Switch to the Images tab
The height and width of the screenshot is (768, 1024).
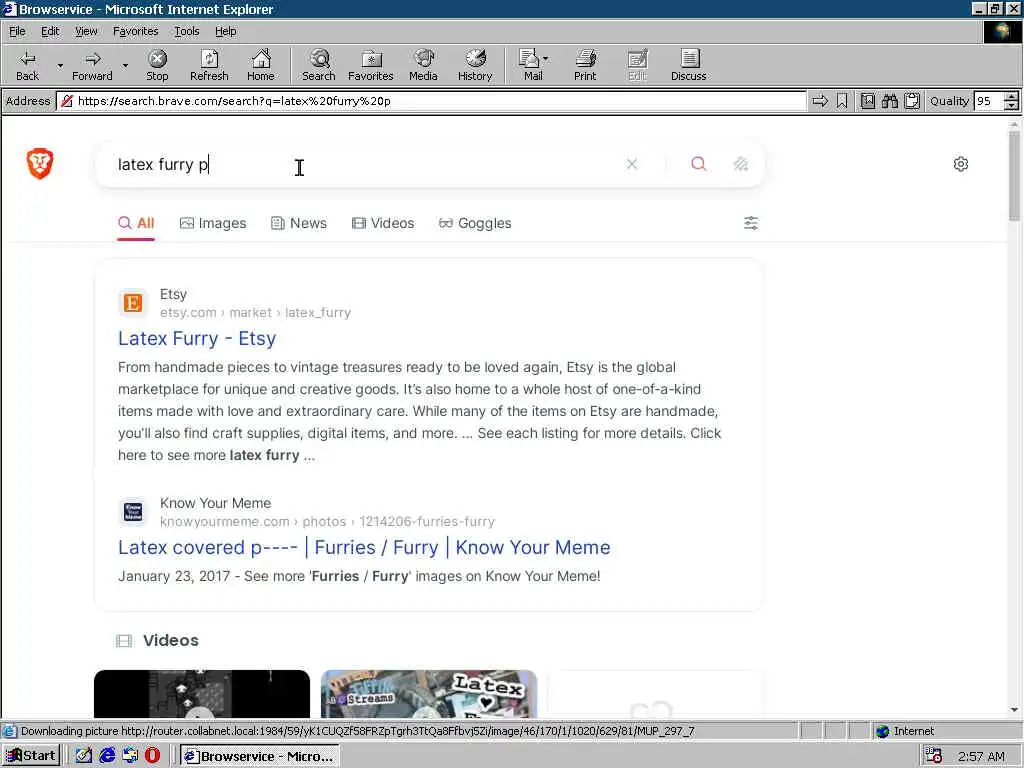click(213, 223)
